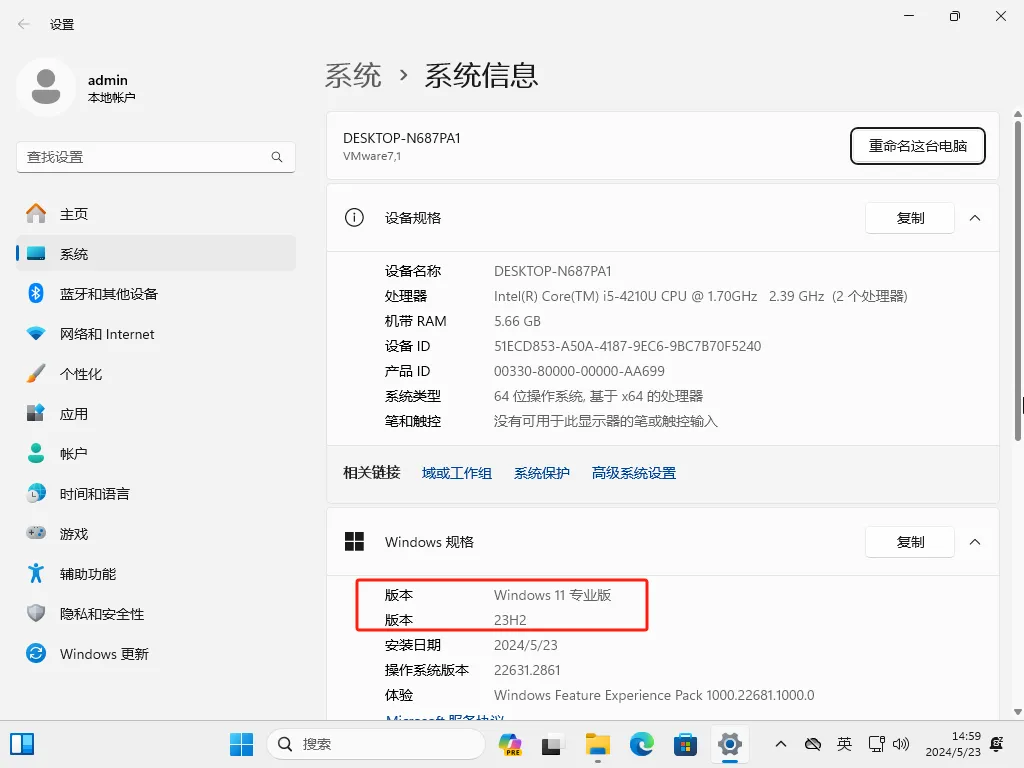
Task: Open 网络和 Internet settings
Action: [x=156, y=334]
